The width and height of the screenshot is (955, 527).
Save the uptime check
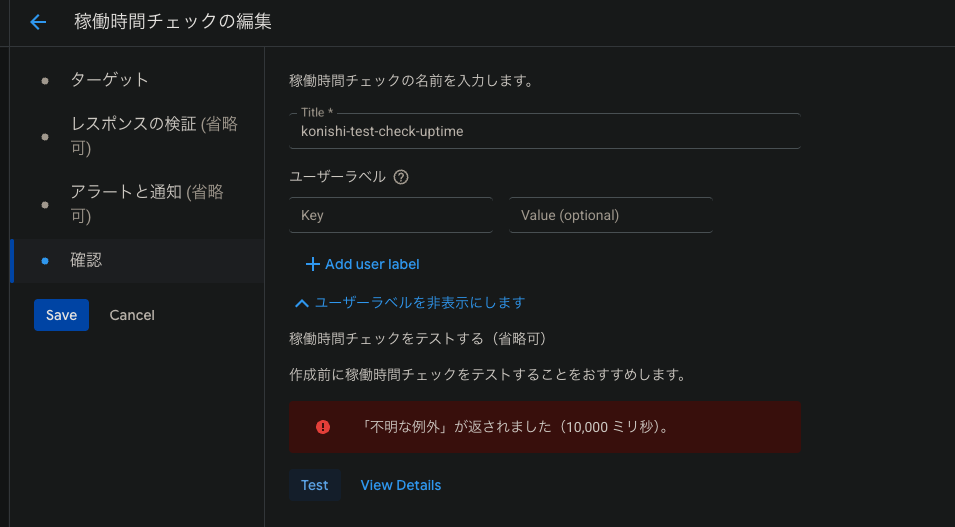coord(61,315)
